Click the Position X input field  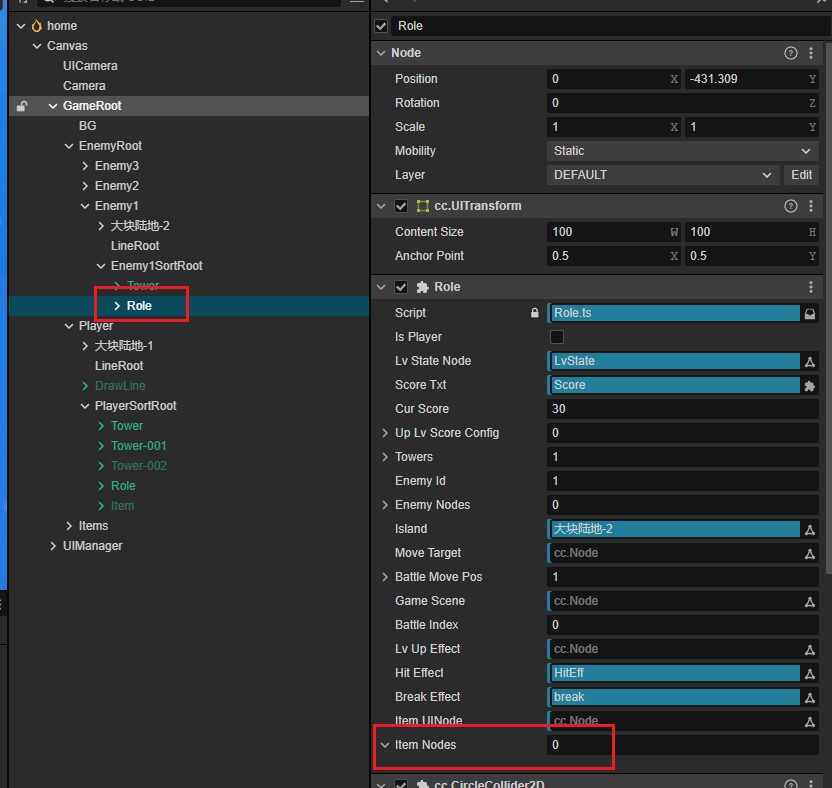coord(613,79)
